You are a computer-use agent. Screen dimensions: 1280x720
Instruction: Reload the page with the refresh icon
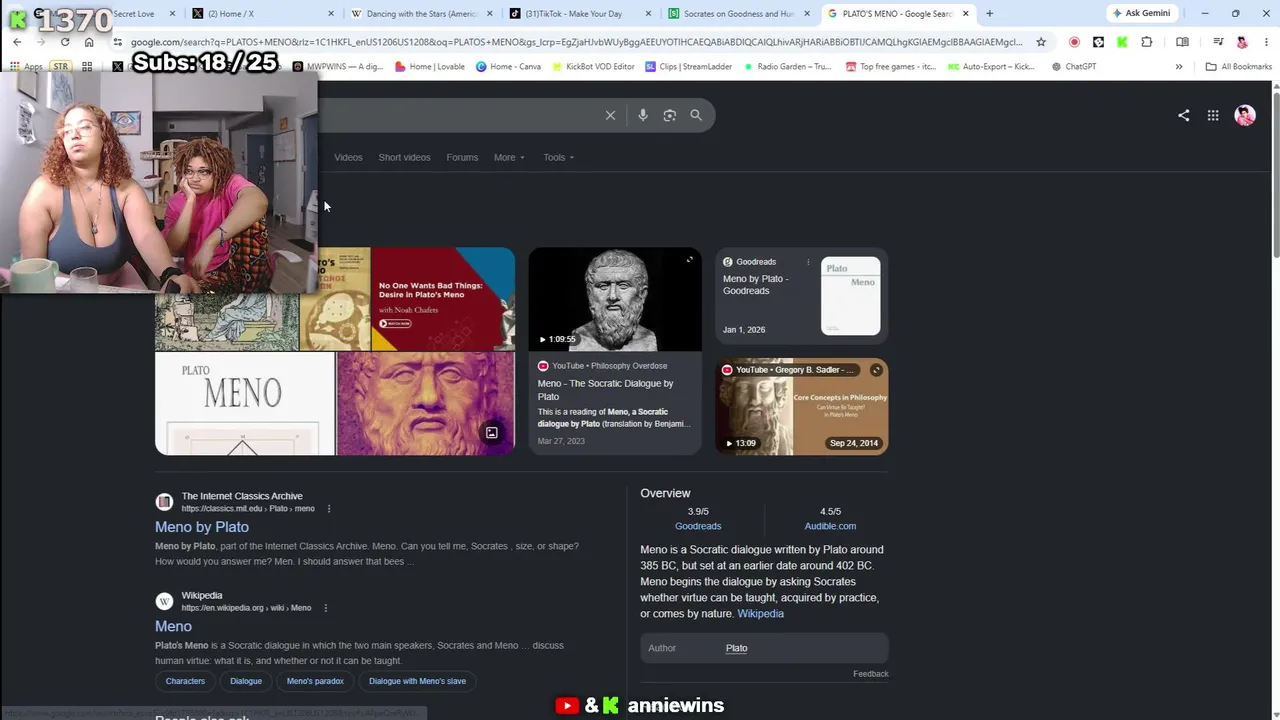click(x=65, y=42)
